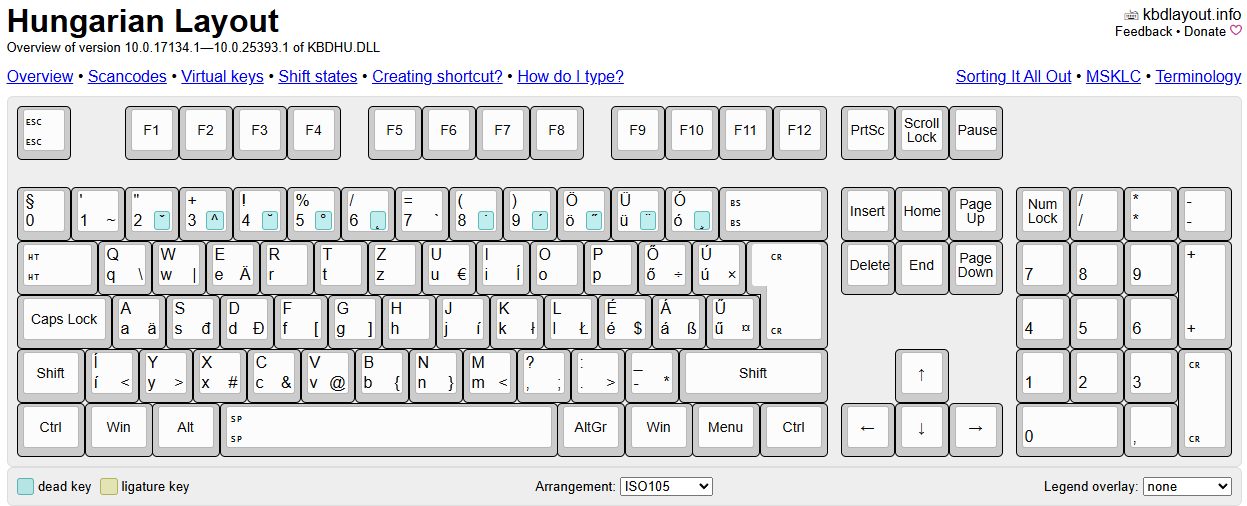
Task: Click the up arrow key
Action: point(921,375)
